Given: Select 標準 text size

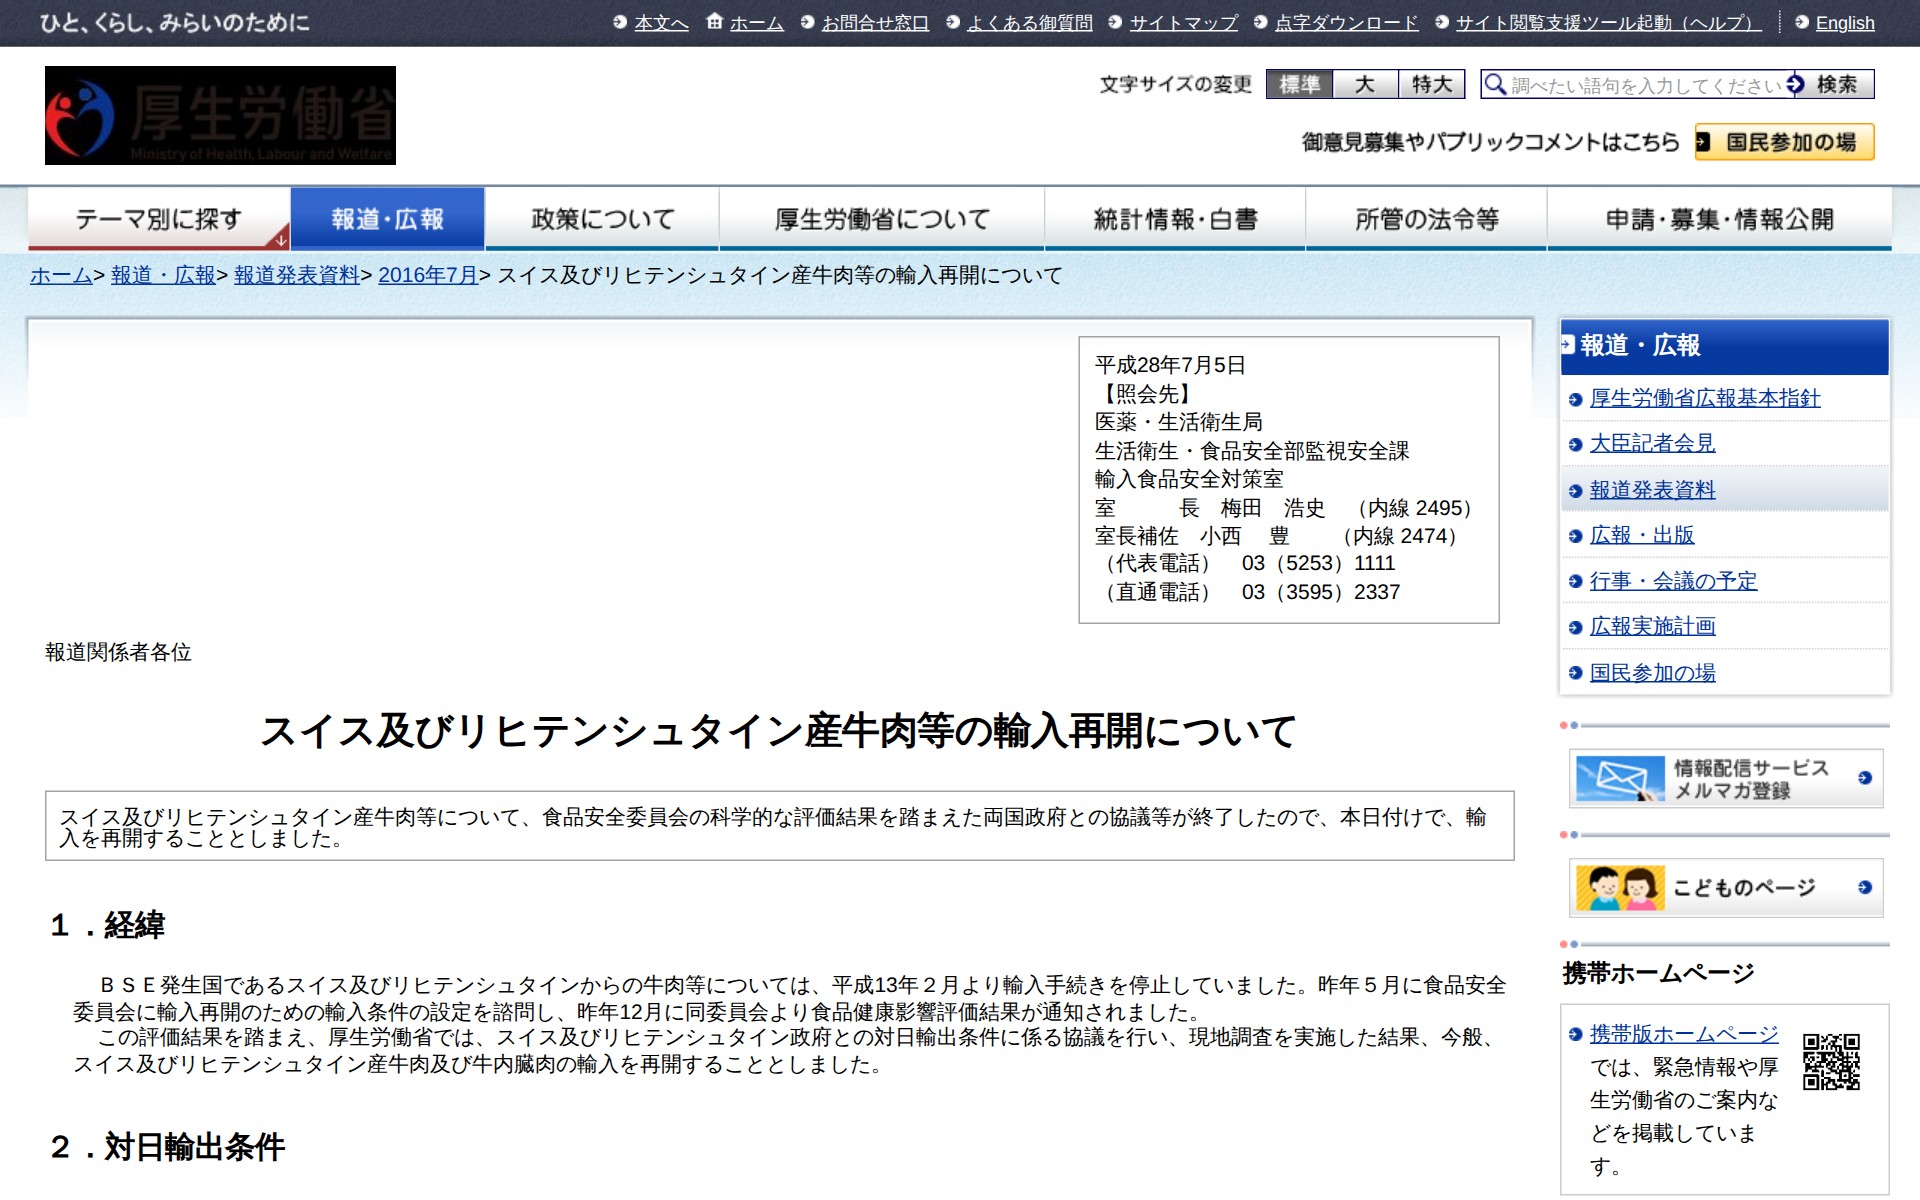Looking at the screenshot, I should (x=1299, y=84).
